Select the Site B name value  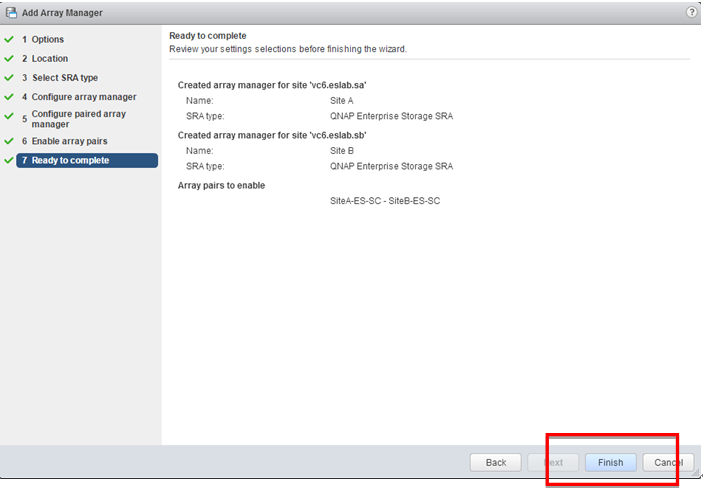tap(342, 151)
